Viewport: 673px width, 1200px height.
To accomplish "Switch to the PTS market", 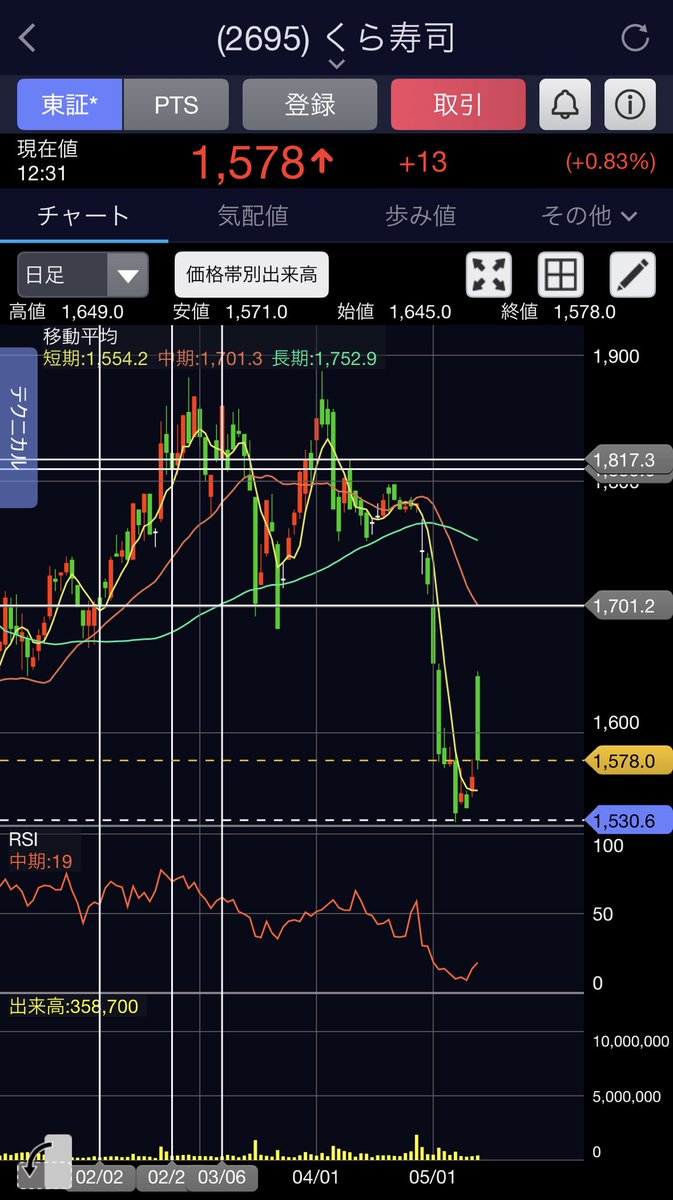I will click(x=176, y=104).
